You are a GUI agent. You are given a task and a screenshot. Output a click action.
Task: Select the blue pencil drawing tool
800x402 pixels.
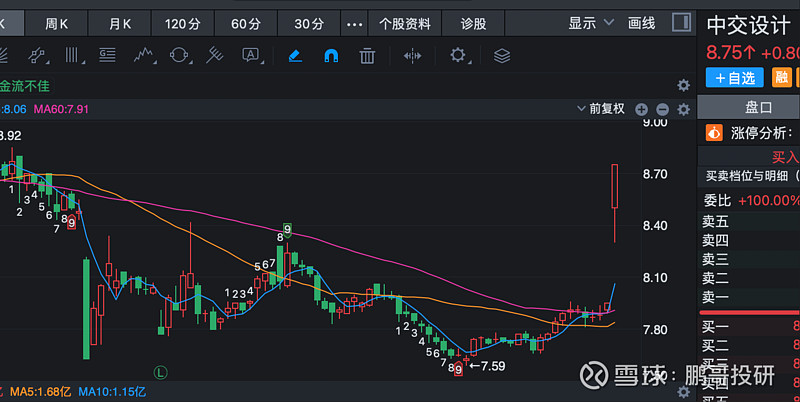pos(295,56)
